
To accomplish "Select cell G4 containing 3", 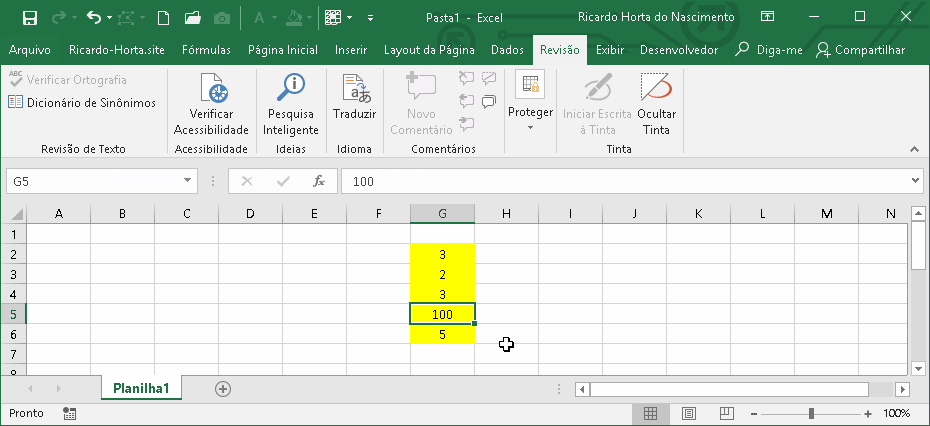I will click(x=442, y=294).
